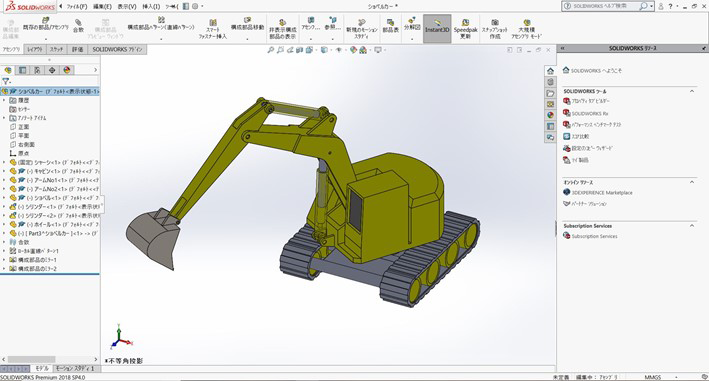Expand the アームNo1<1> component node

pos(5,180)
